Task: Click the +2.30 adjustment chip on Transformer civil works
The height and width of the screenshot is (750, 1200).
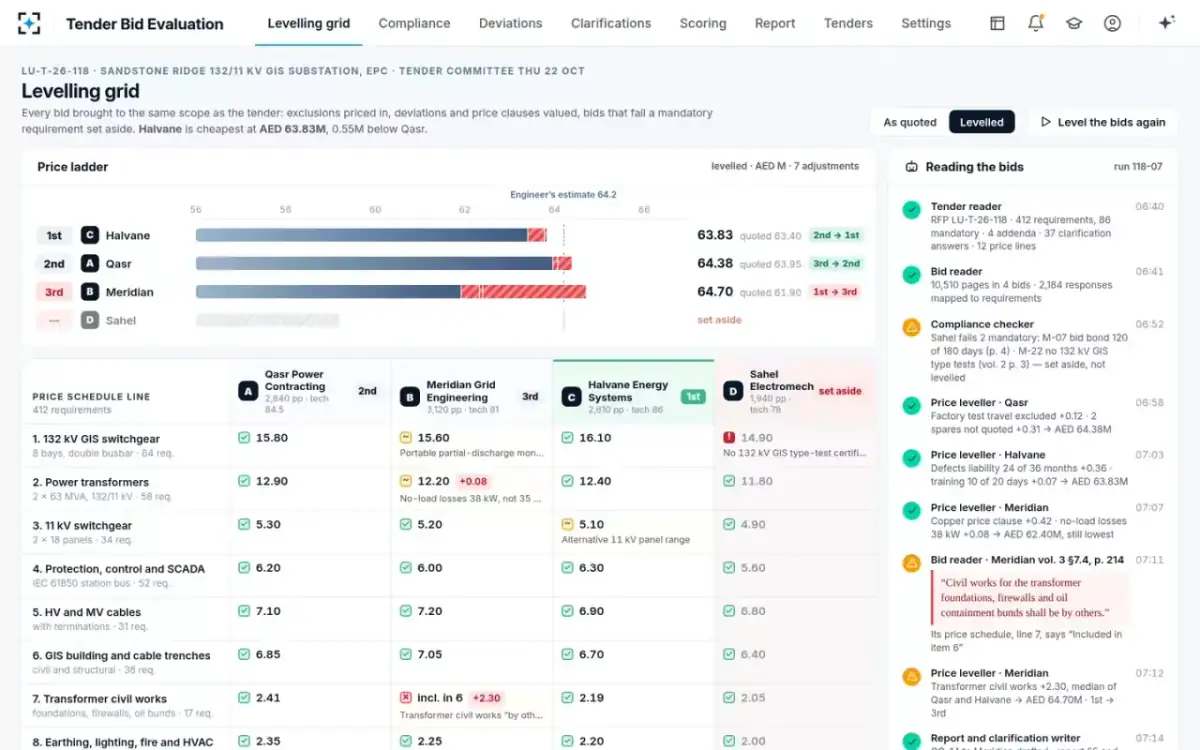Action: tap(487, 698)
